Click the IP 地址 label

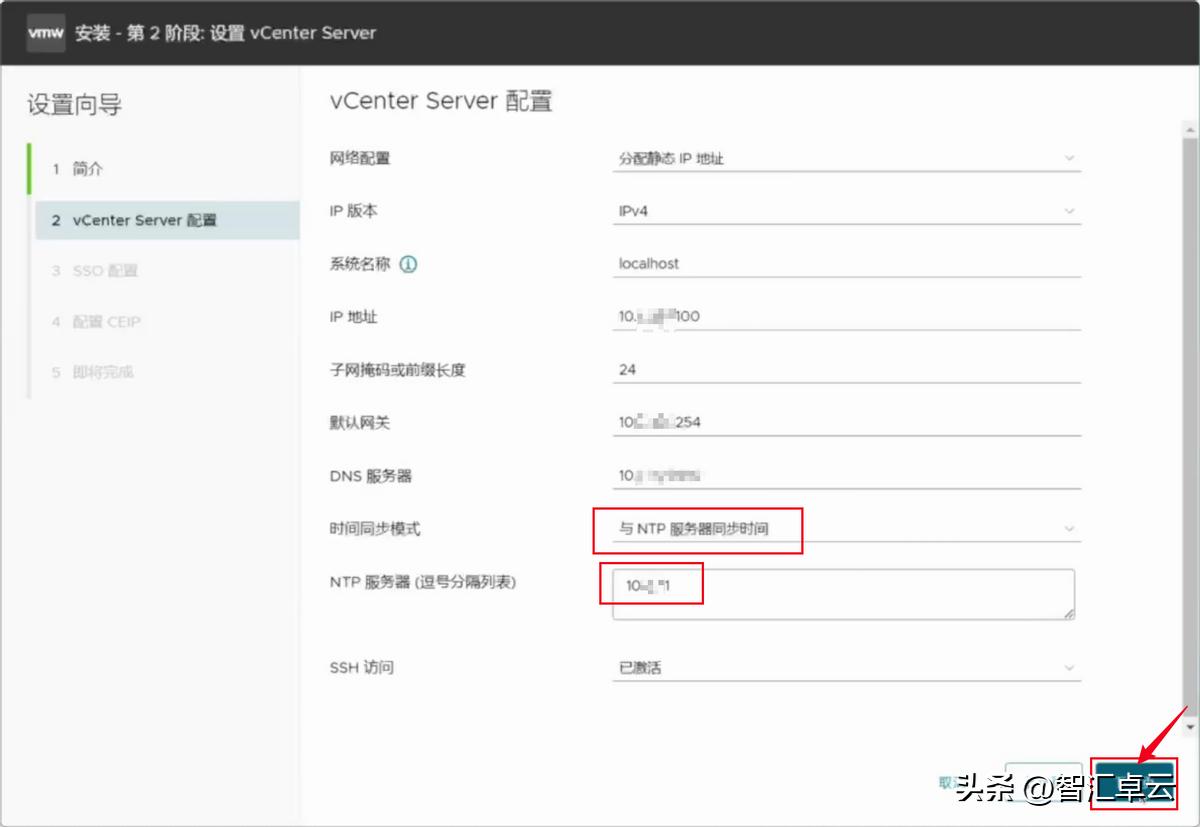click(x=354, y=317)
